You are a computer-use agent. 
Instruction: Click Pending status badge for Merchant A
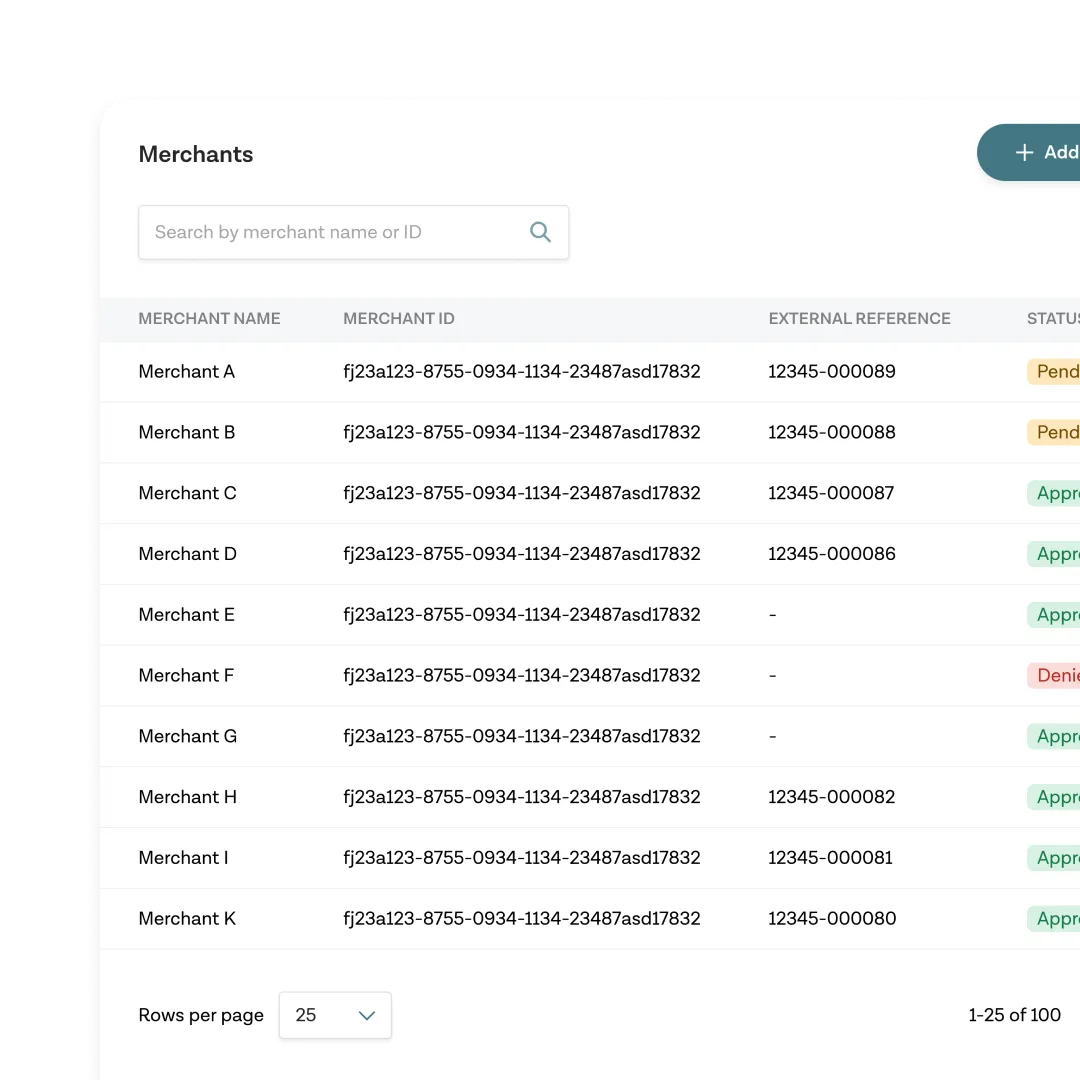pos(1054,372)
